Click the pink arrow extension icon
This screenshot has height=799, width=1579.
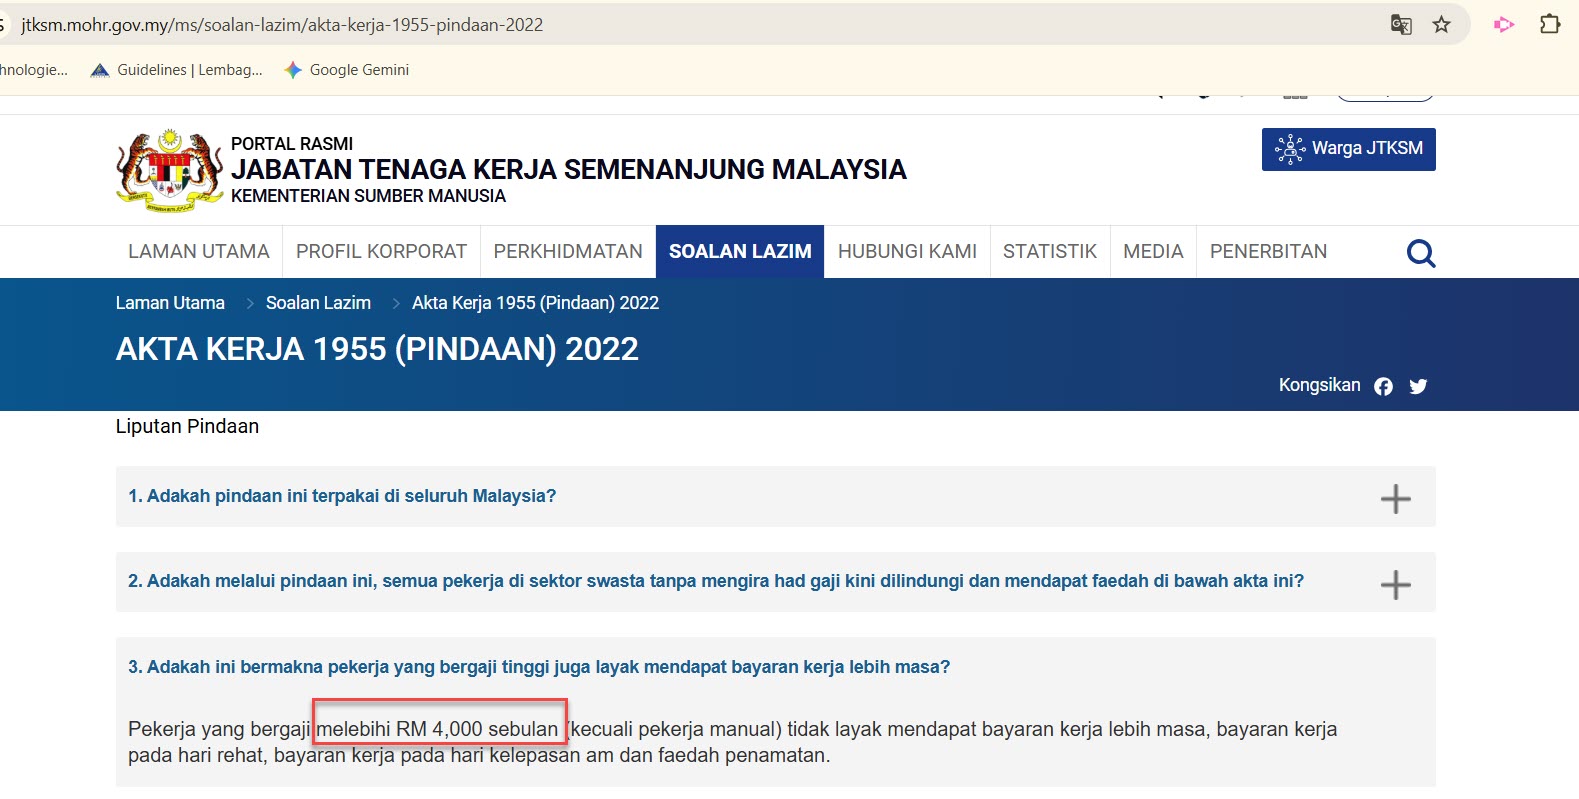[1503, 25]
